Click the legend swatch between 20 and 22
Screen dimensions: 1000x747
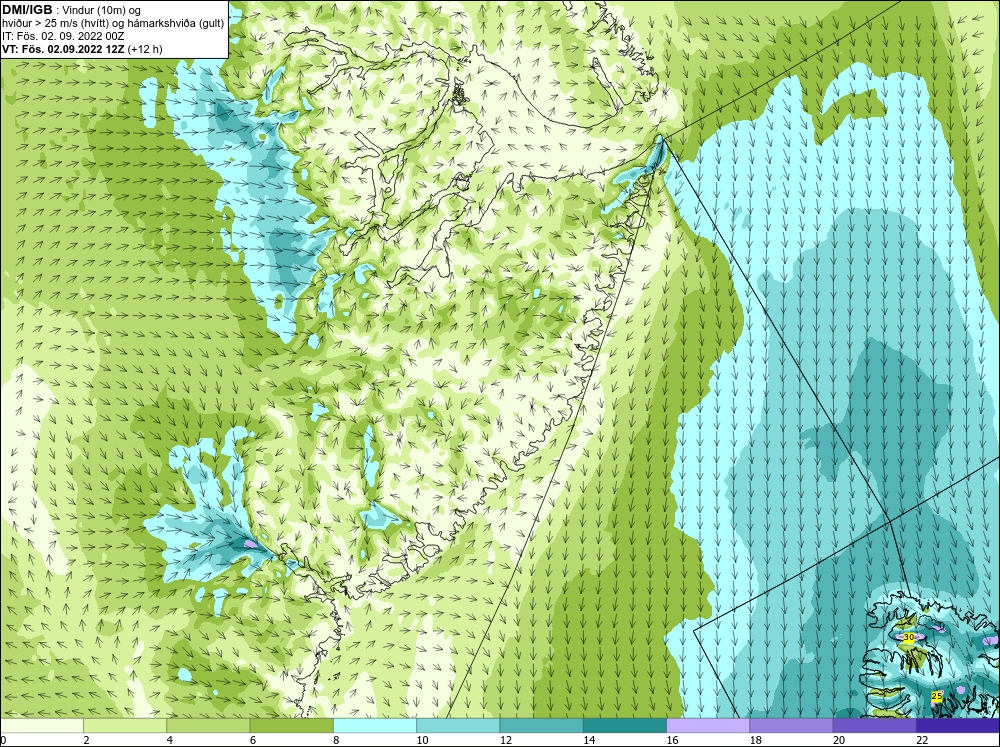(874, 725)
